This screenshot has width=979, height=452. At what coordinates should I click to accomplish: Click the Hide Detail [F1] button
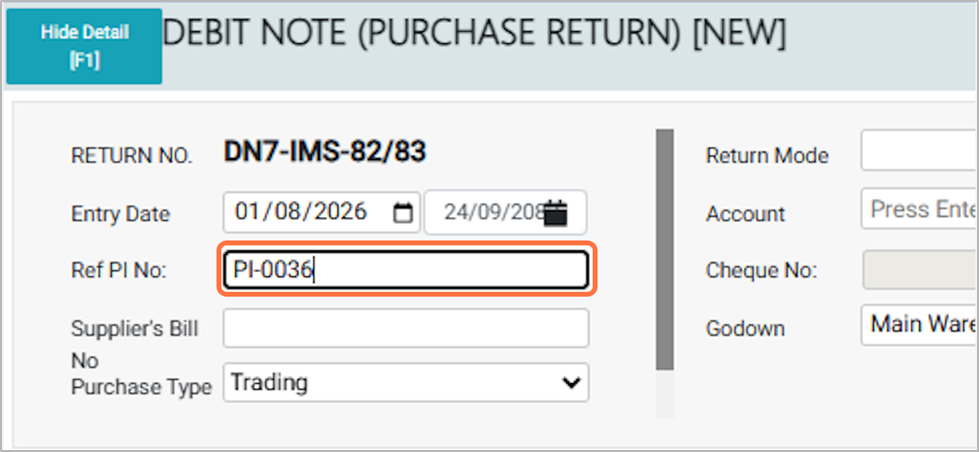click(84, 46)
